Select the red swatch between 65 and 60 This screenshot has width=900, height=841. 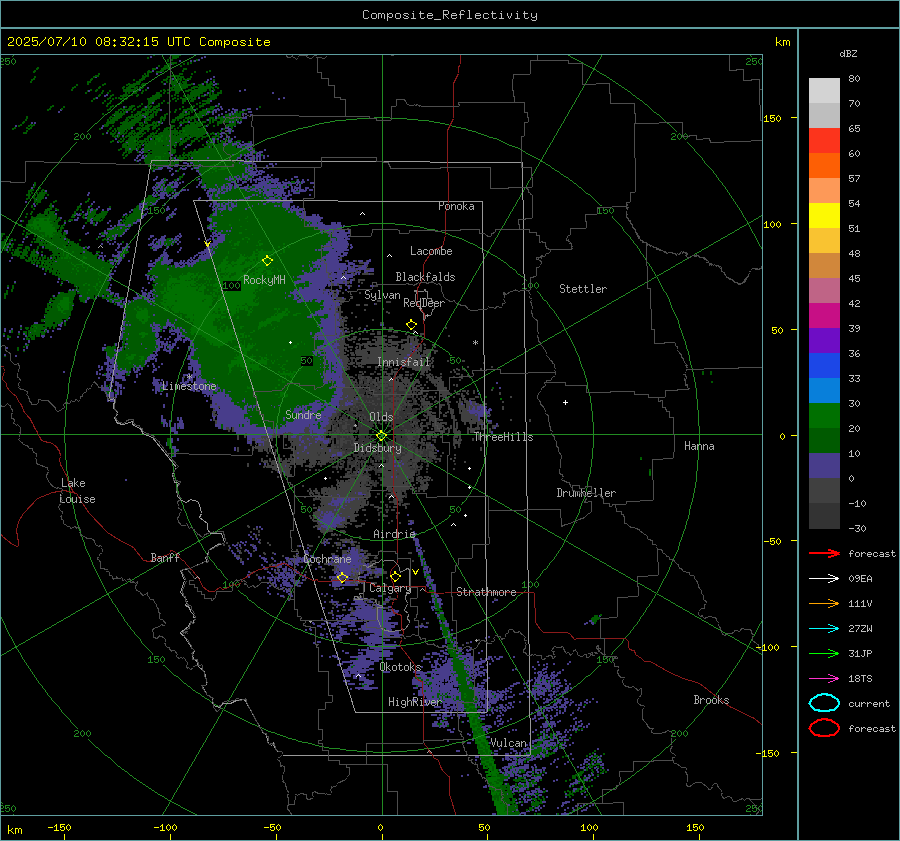click(x=824, y=141)
